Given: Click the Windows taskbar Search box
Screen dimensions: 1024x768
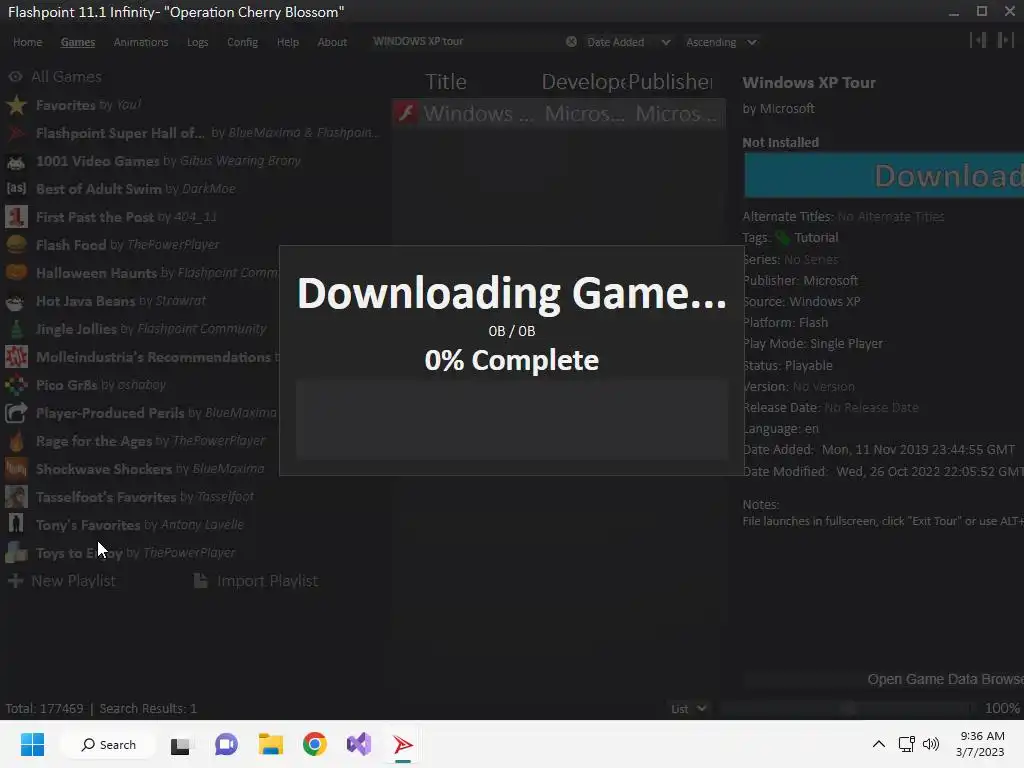Looking at the screenshot, I should (x=108, y=744).
